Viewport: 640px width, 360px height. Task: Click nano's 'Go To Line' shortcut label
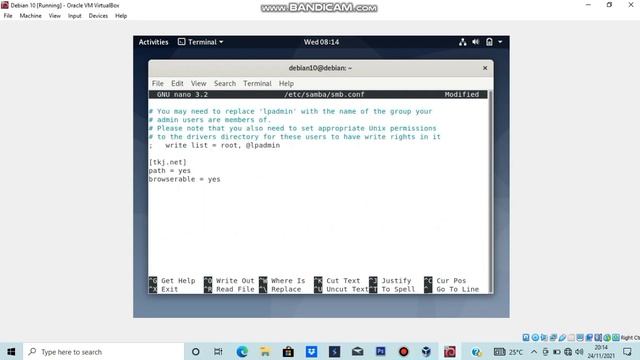(458, 289)
